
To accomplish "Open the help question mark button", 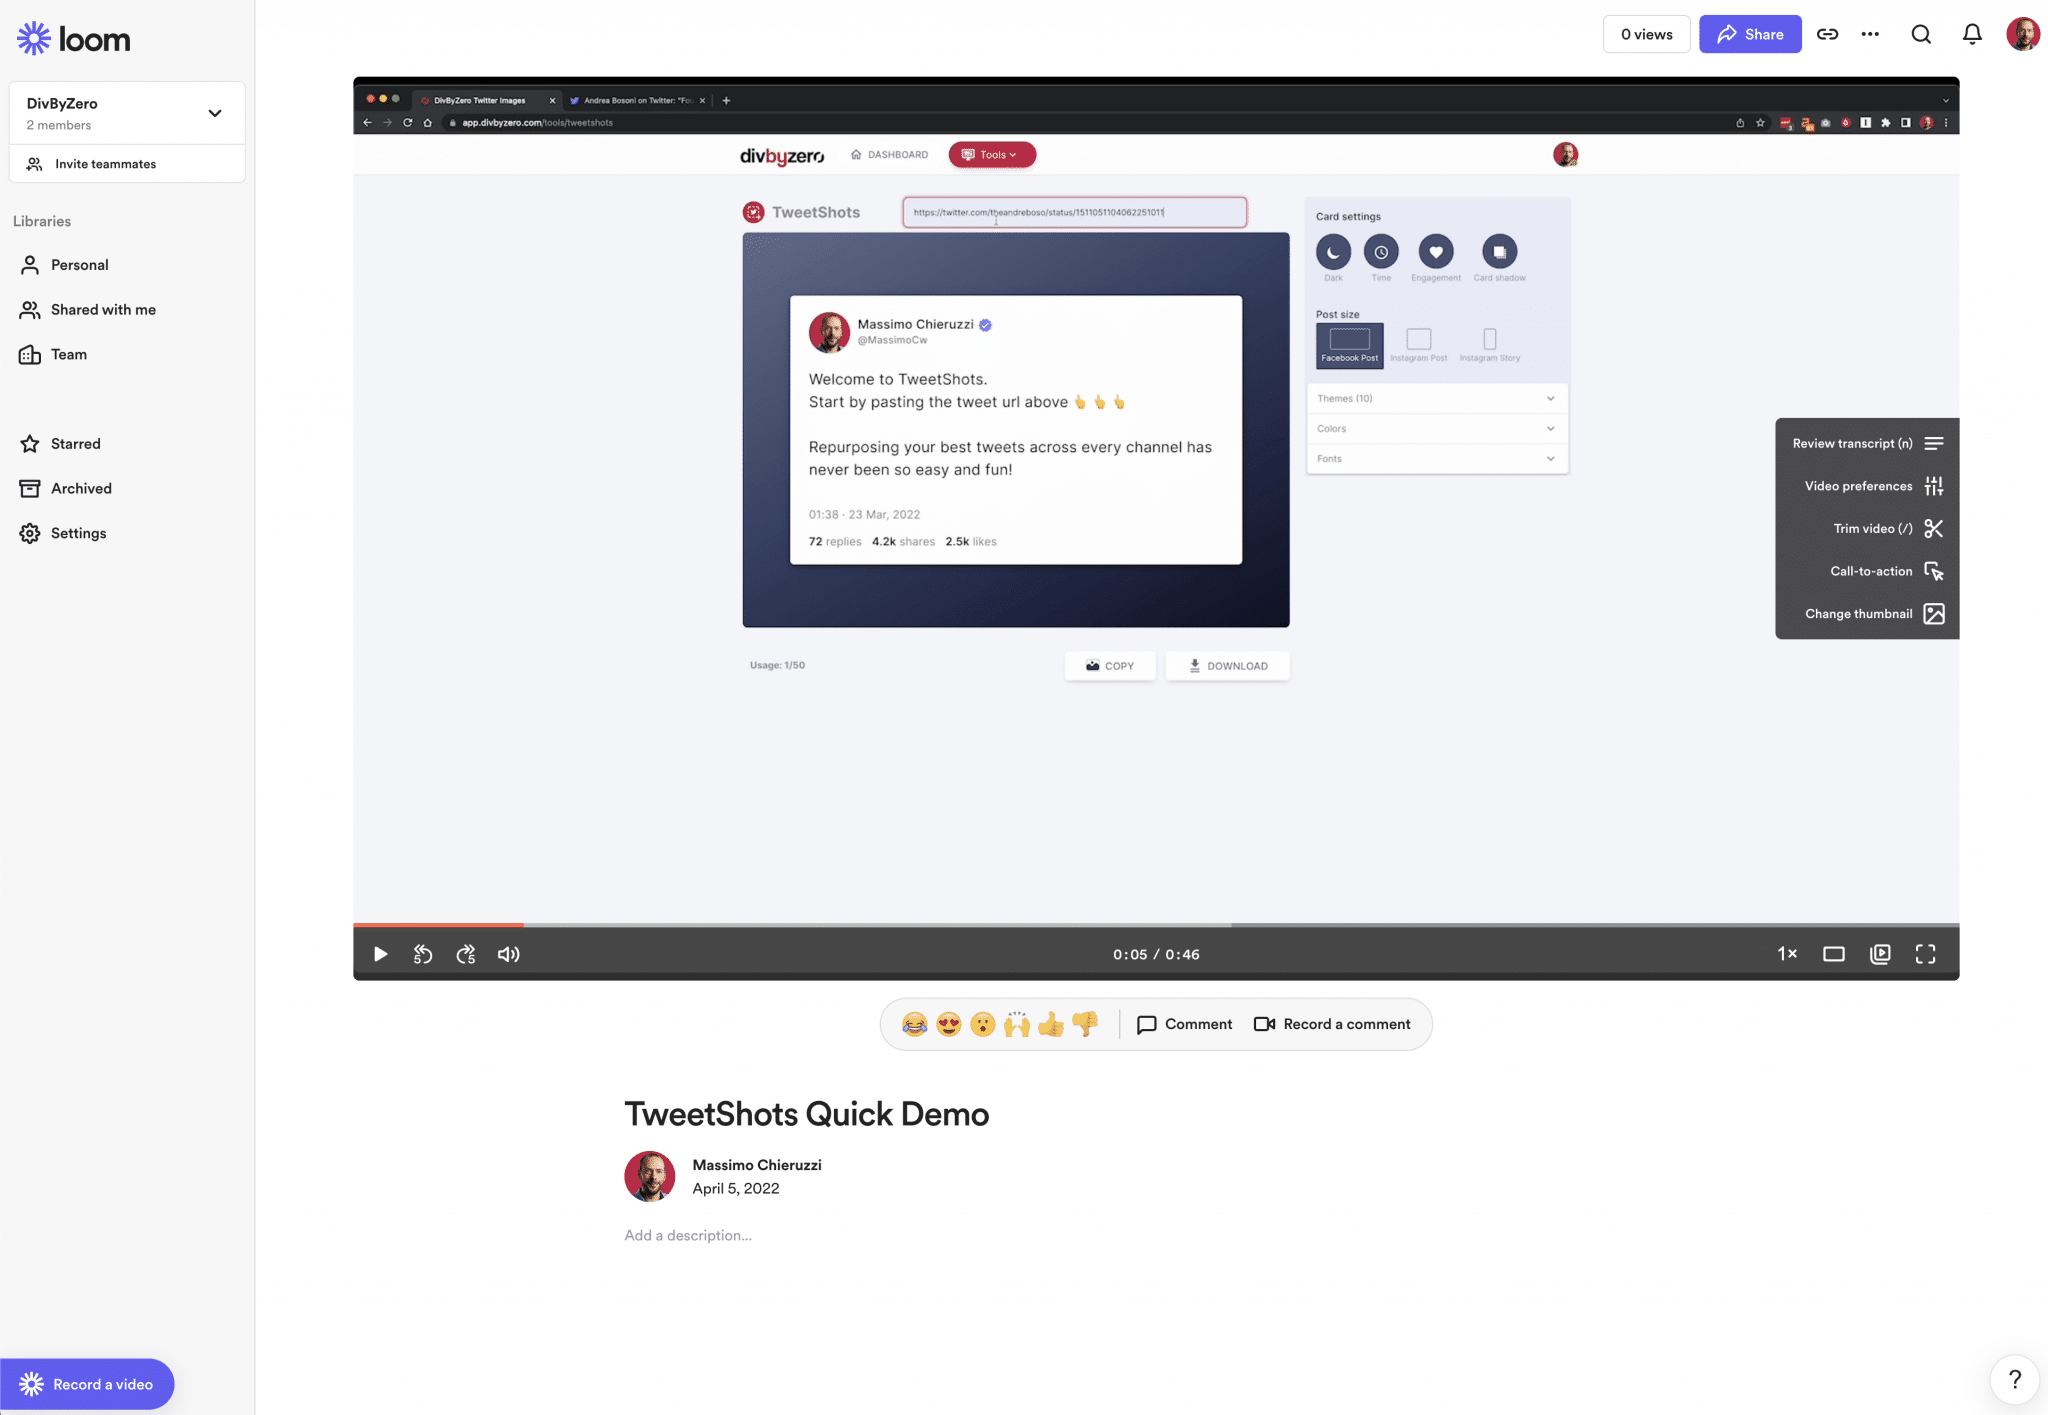I will click(x=2015, y=1380).
